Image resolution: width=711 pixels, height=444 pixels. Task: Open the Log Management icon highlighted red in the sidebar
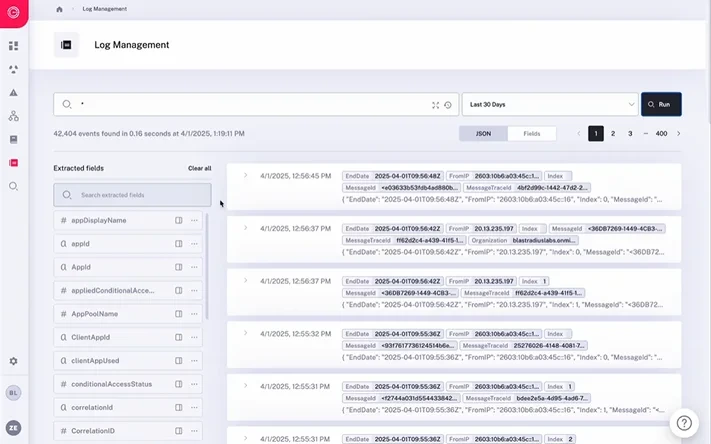tap(14, 163)
